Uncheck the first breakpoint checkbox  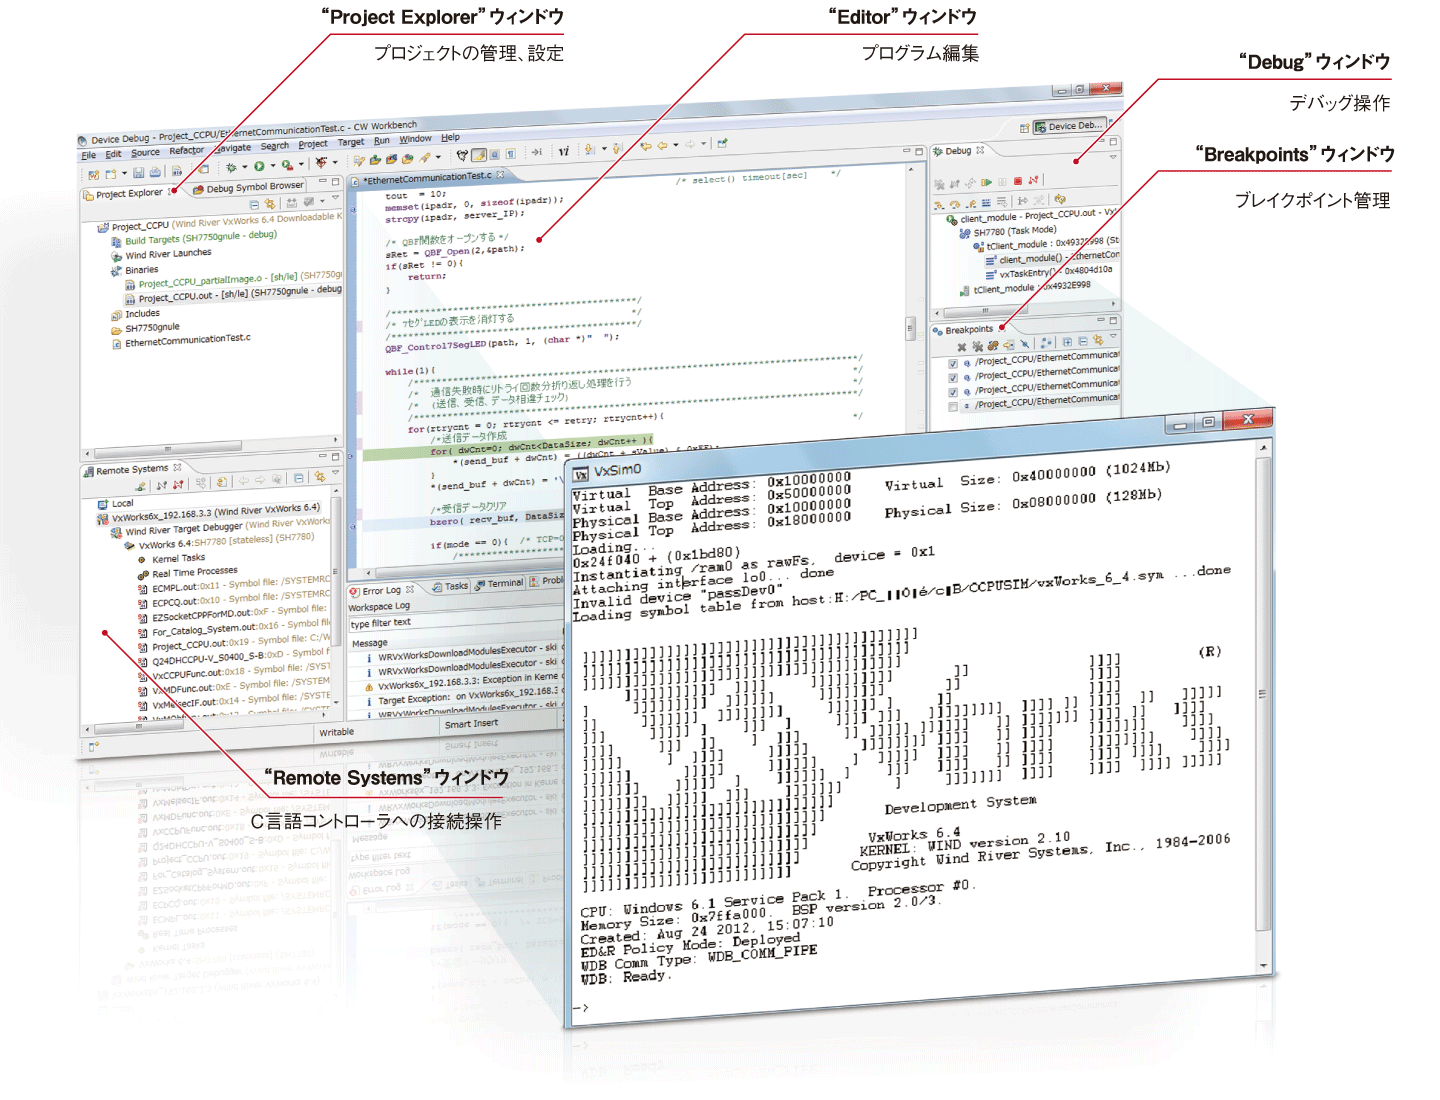[953, 364]
